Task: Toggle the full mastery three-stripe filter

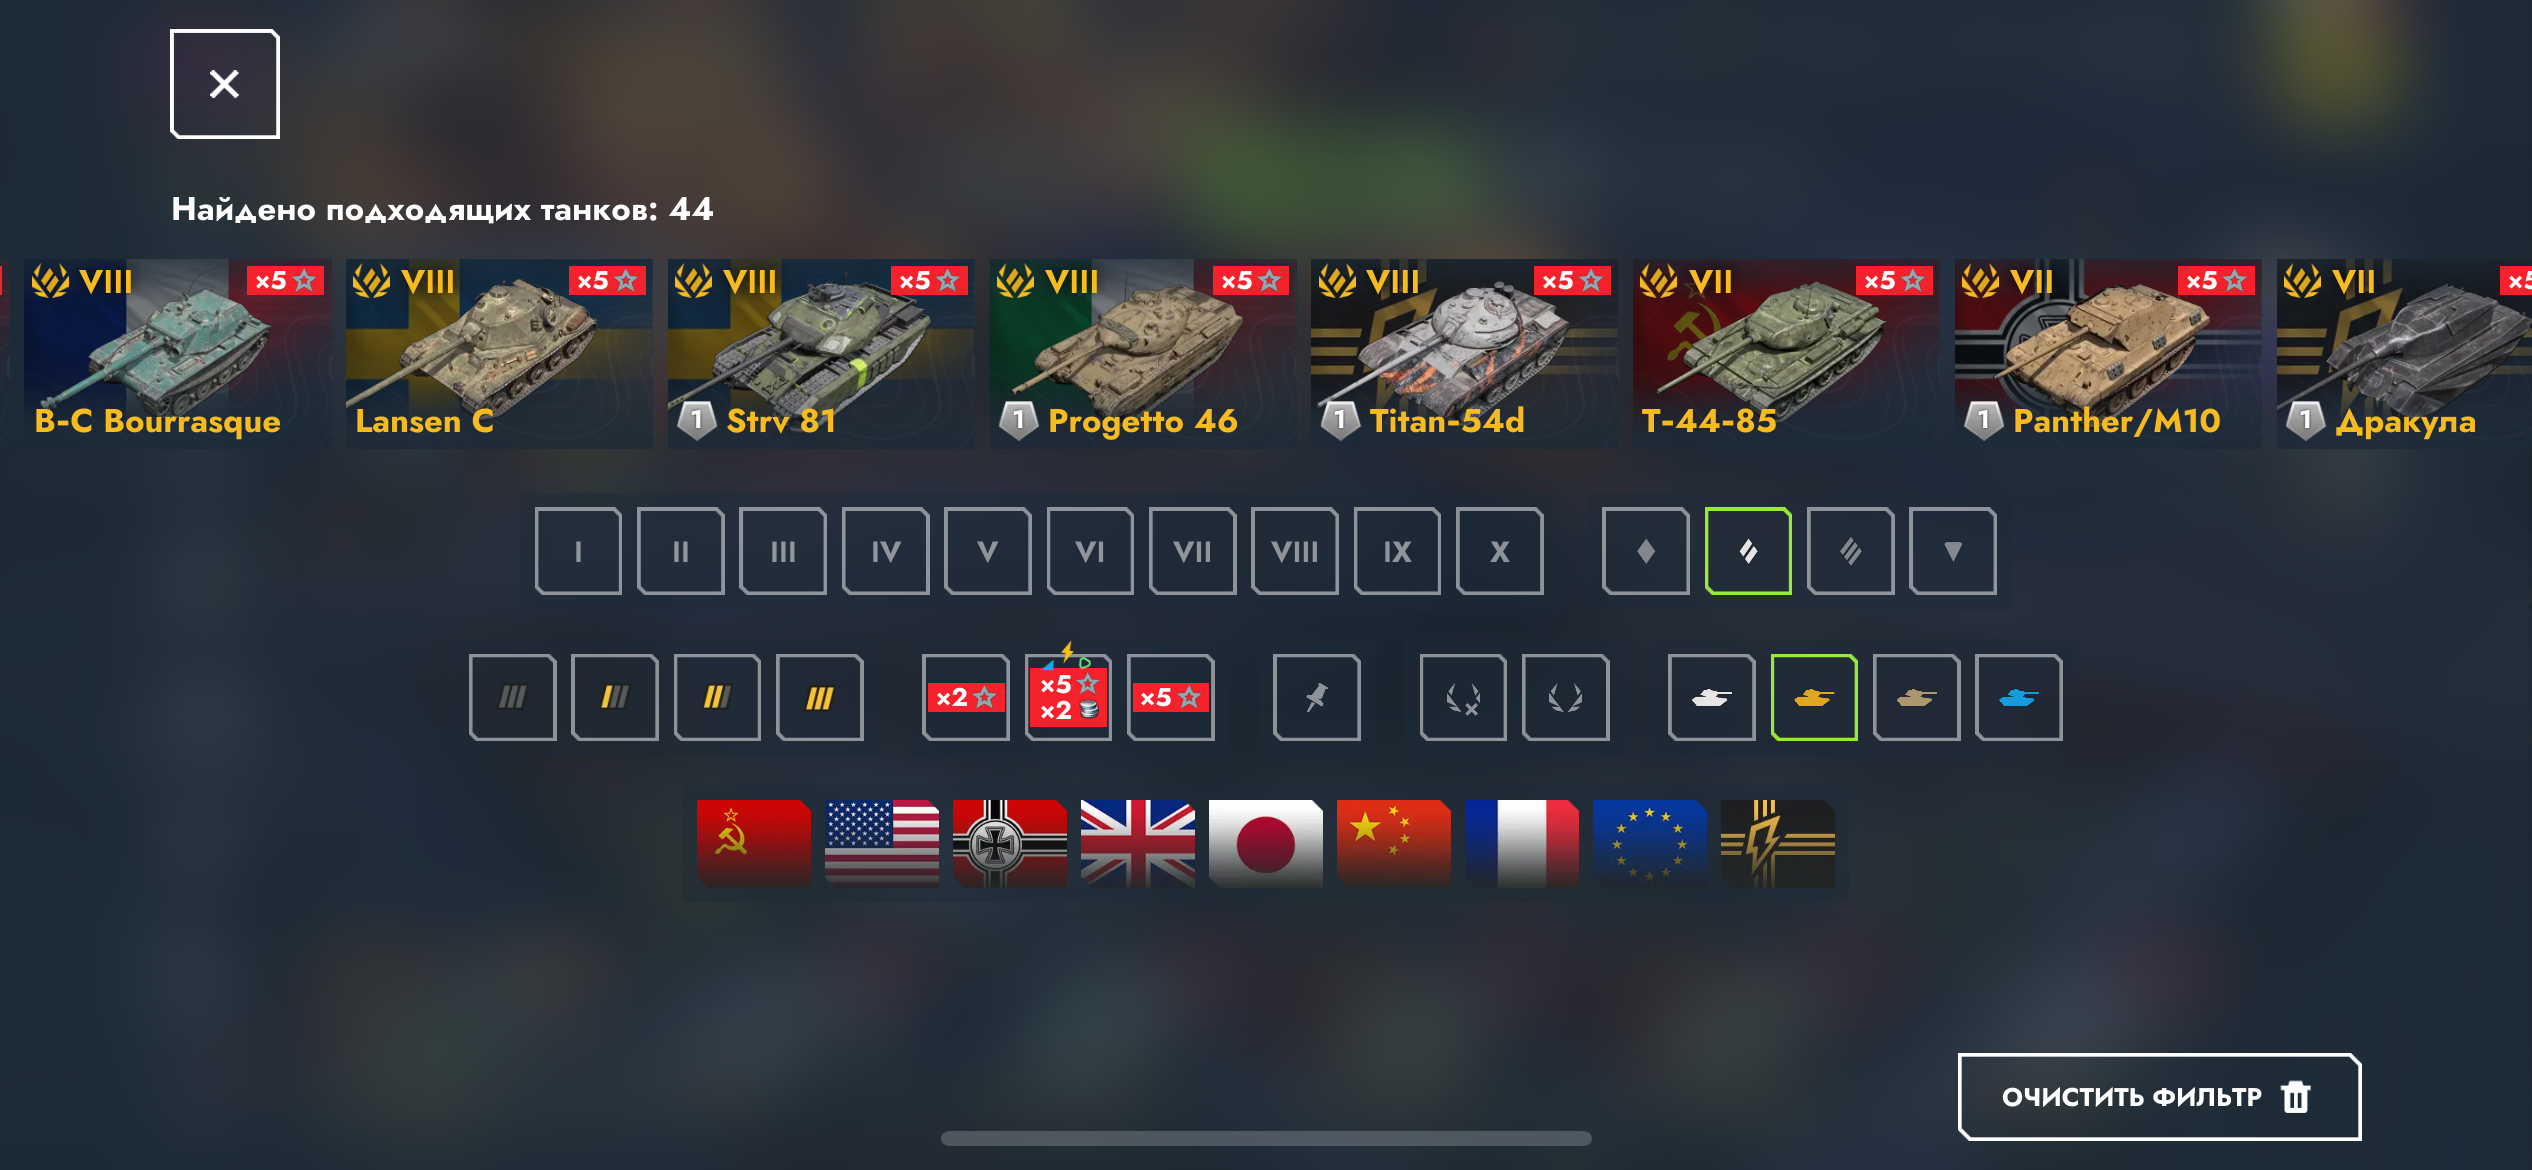Action: click(x=820, y=697)
